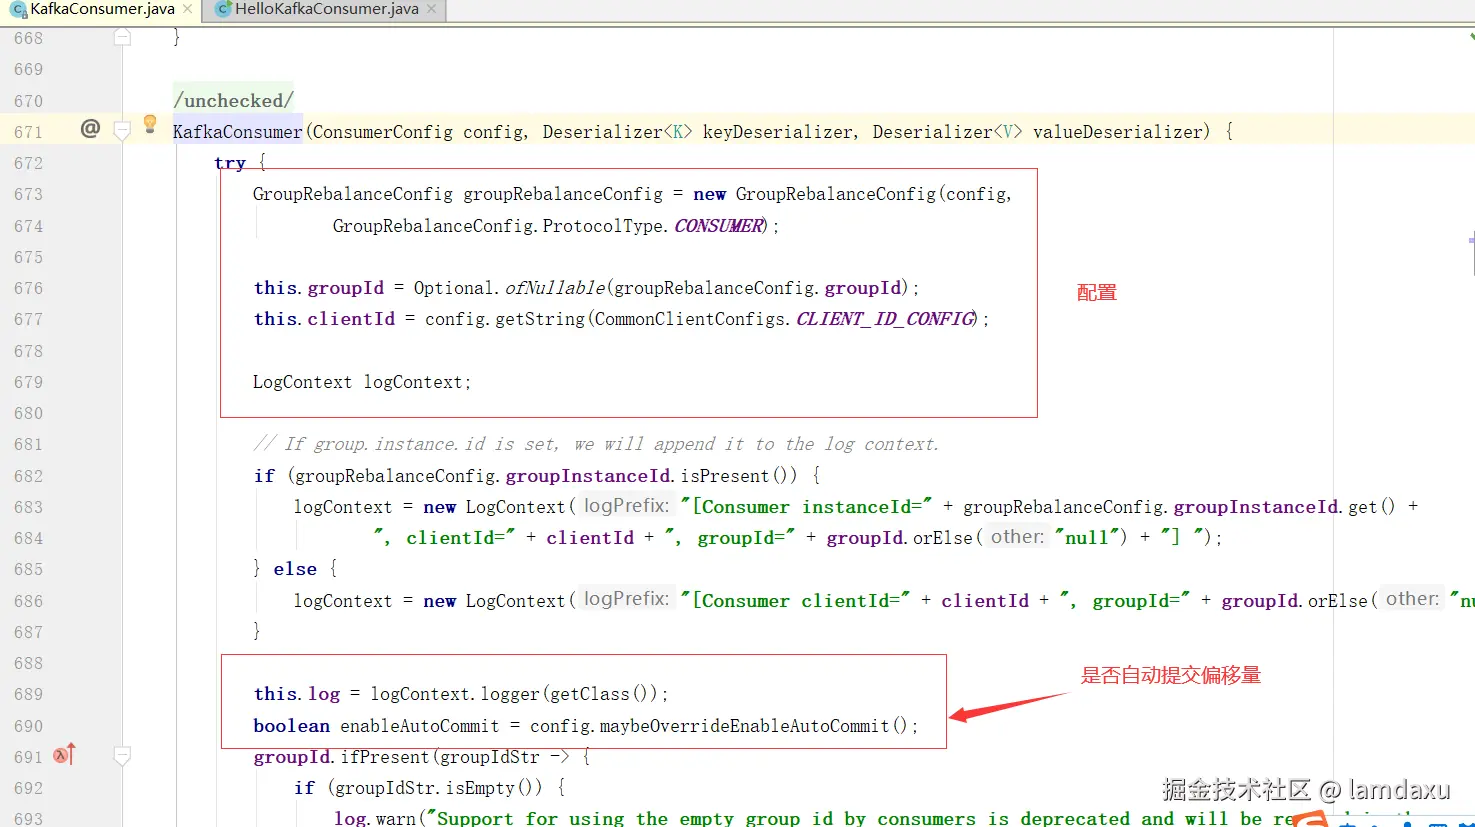Click line number 688 in the gutter

28,663
